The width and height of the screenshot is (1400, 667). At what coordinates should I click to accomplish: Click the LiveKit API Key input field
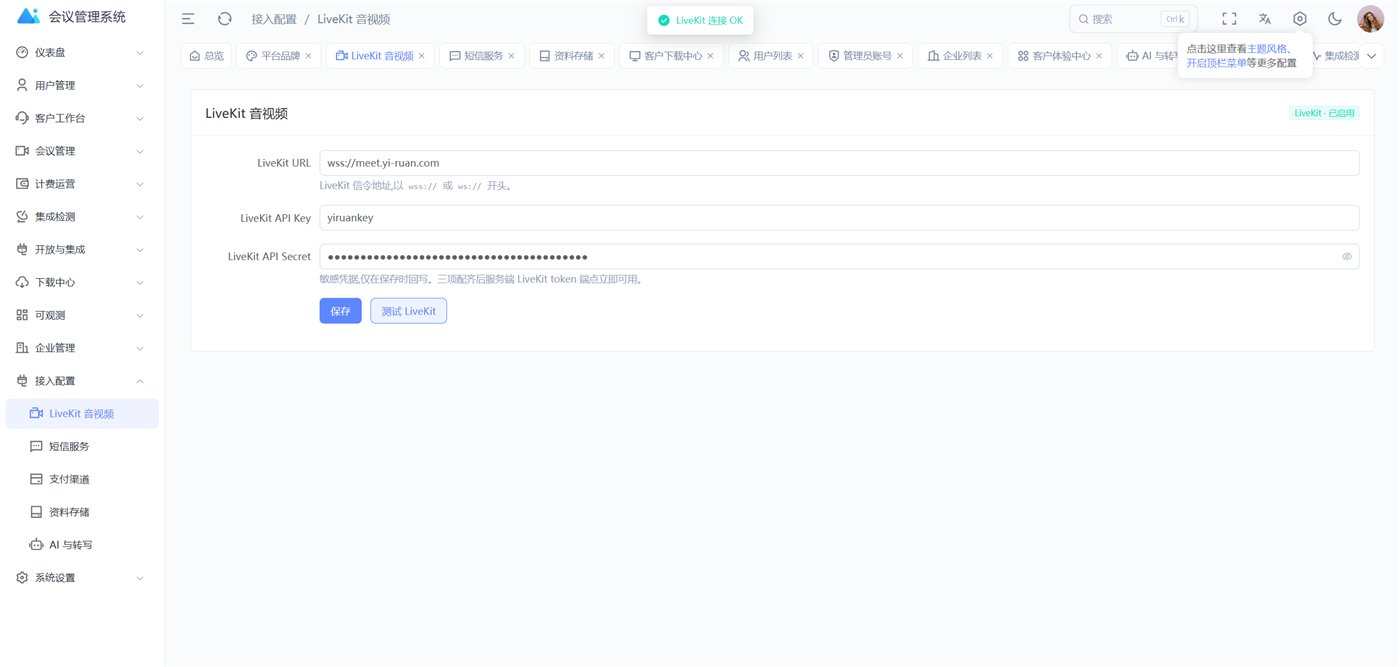tap(839, 217)
